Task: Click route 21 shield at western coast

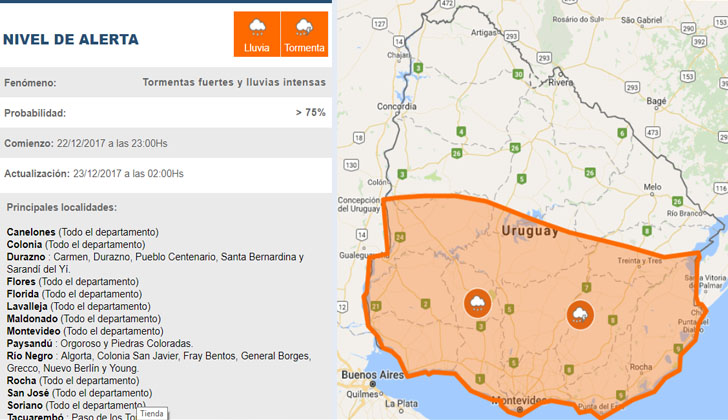Action: coord(376,306)
